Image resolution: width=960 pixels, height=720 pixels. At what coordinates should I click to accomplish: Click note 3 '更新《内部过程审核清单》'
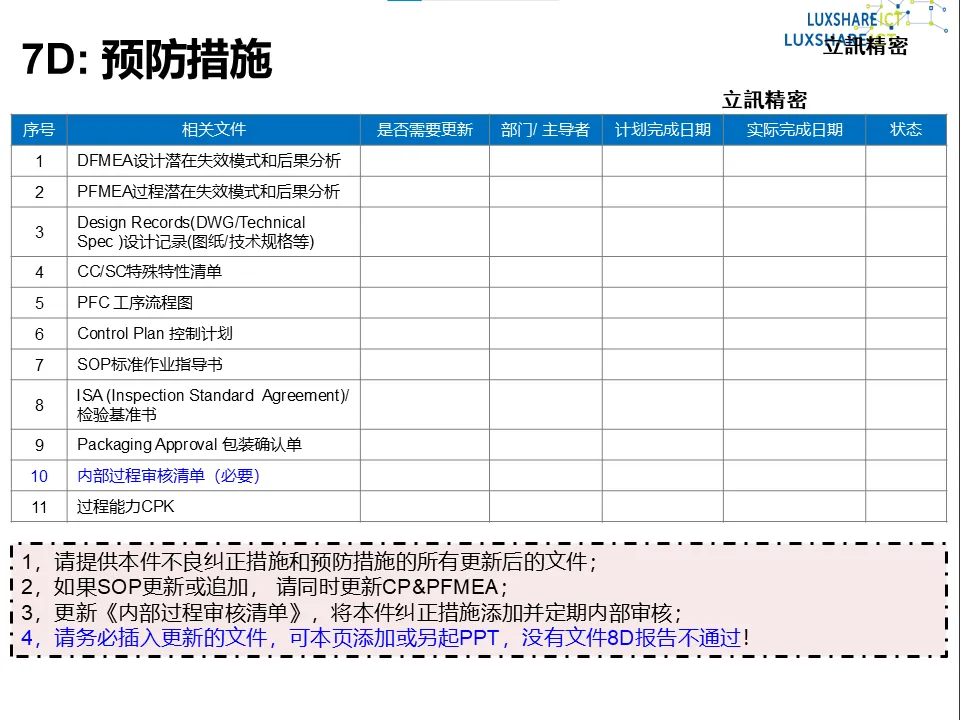pos(351,613)
